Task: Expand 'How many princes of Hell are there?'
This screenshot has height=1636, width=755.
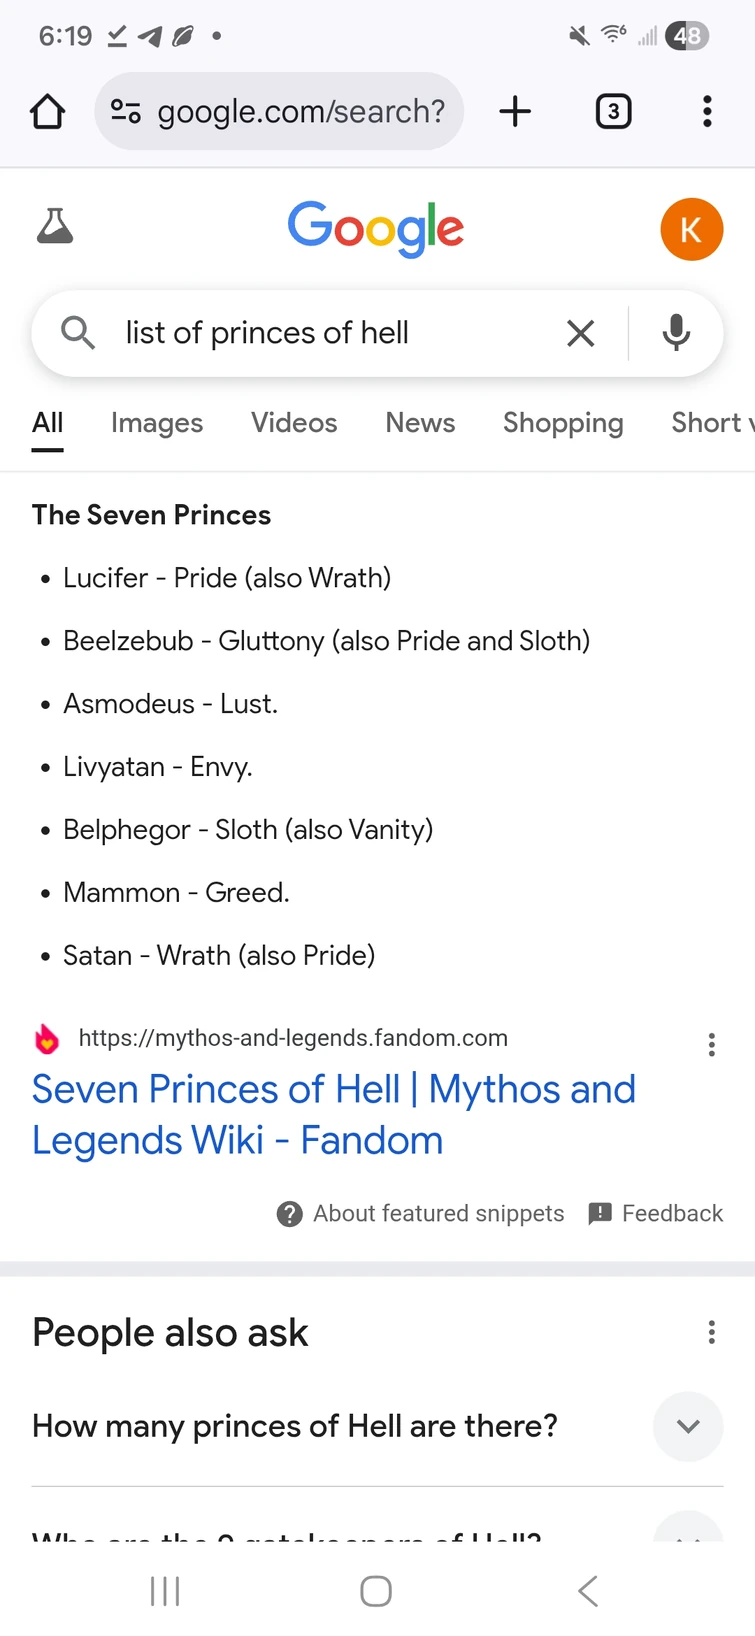Action: [x=688, y=1427]
